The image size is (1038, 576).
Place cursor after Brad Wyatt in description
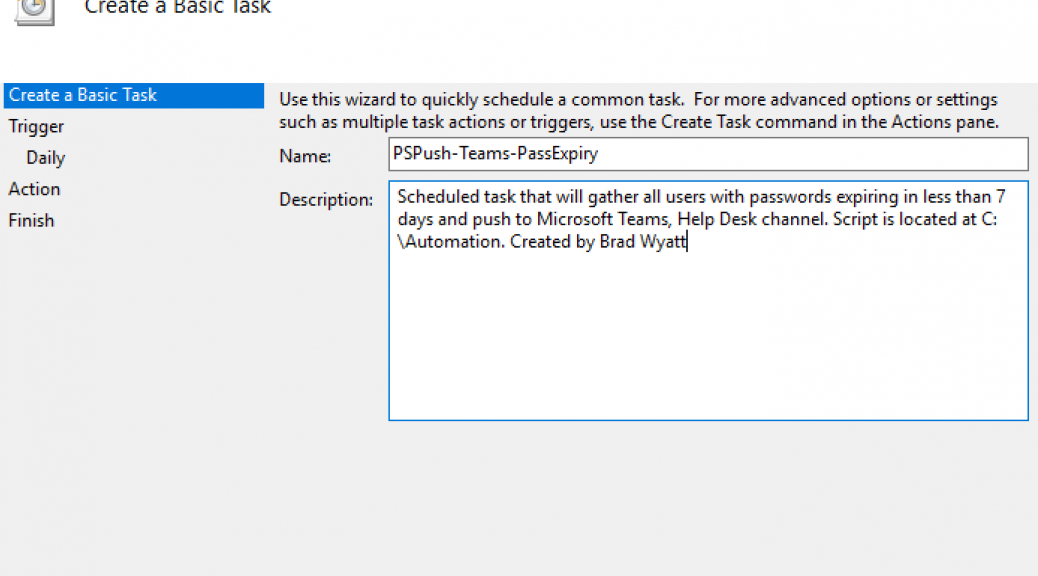[688, 242]
